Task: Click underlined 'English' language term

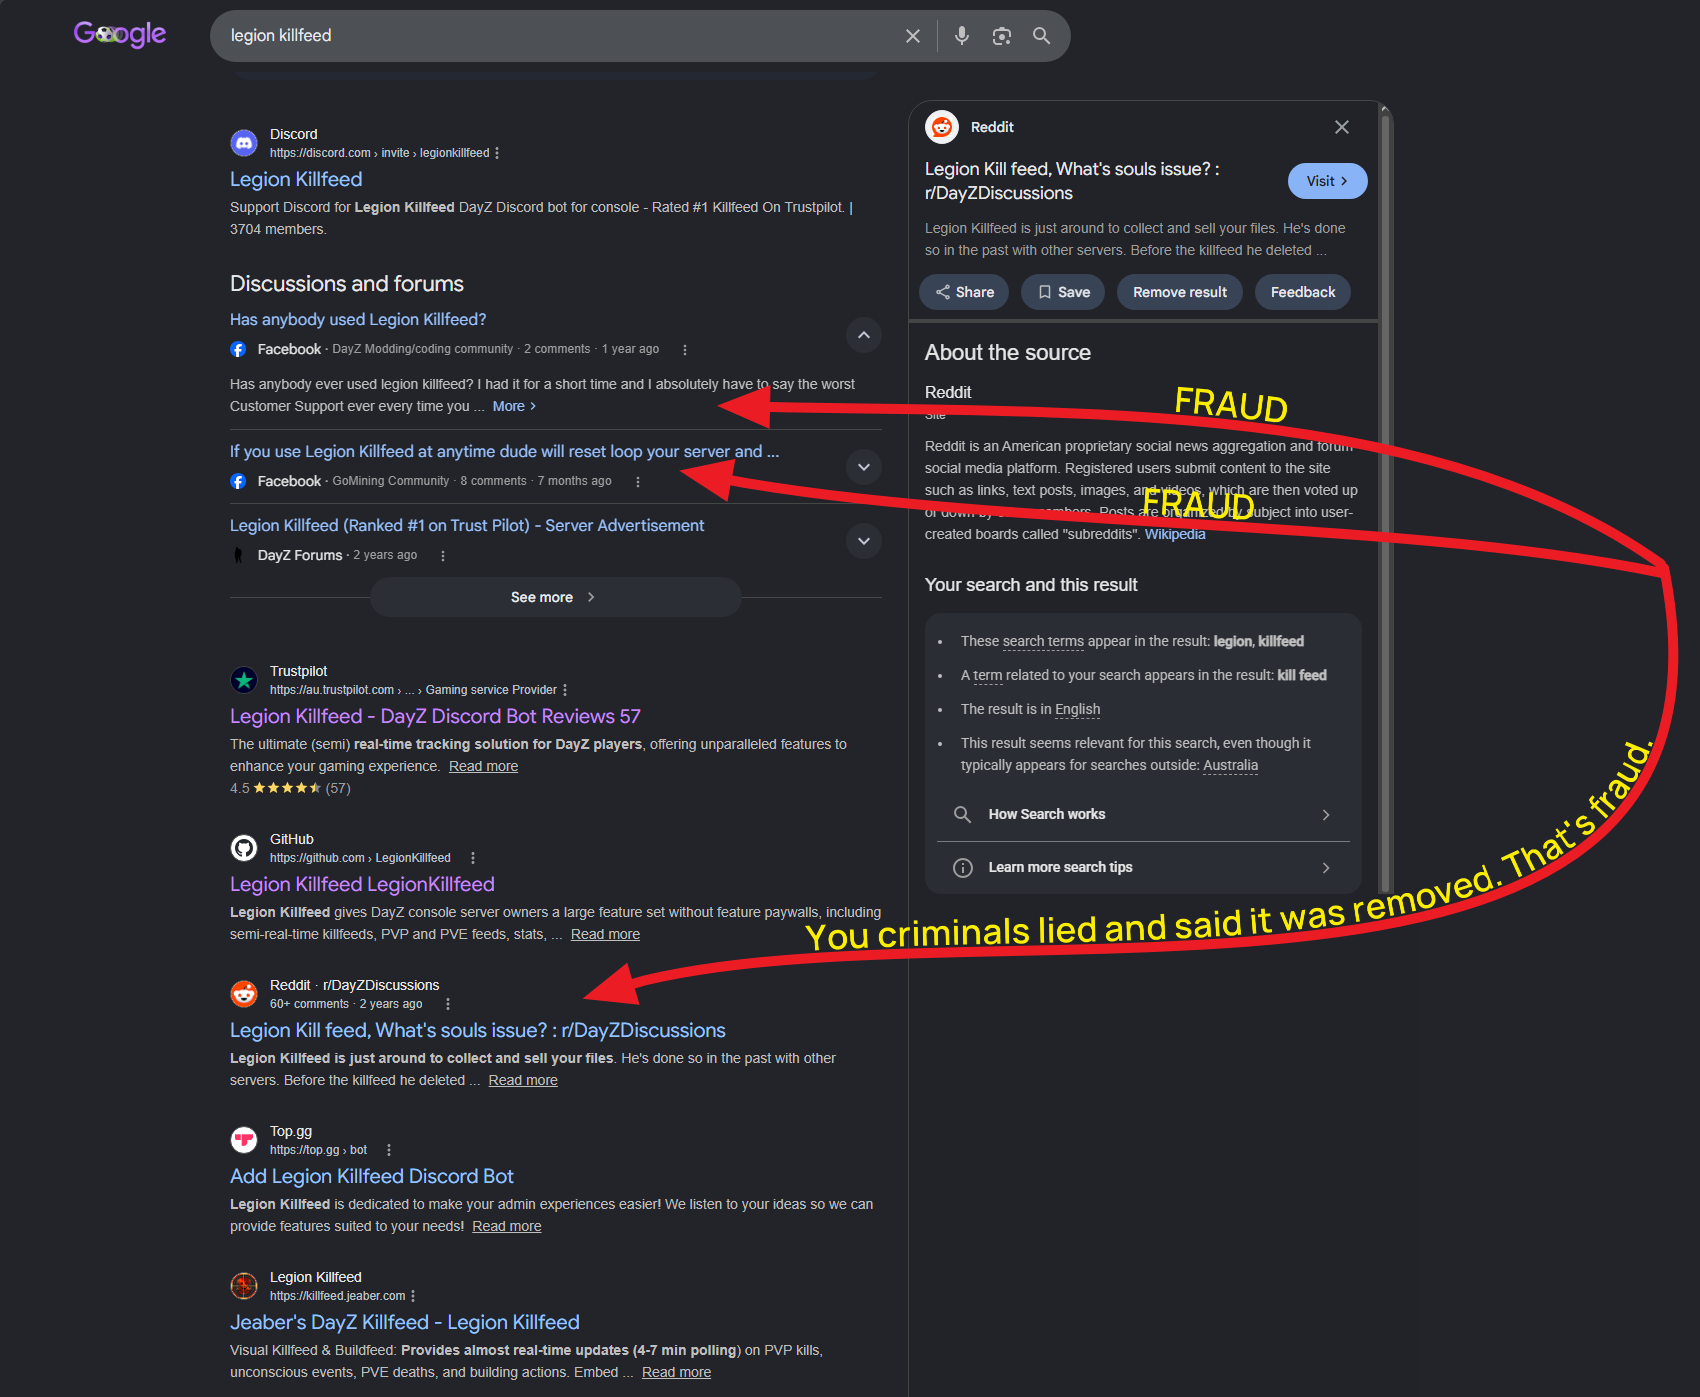Action: point(1077,709)
